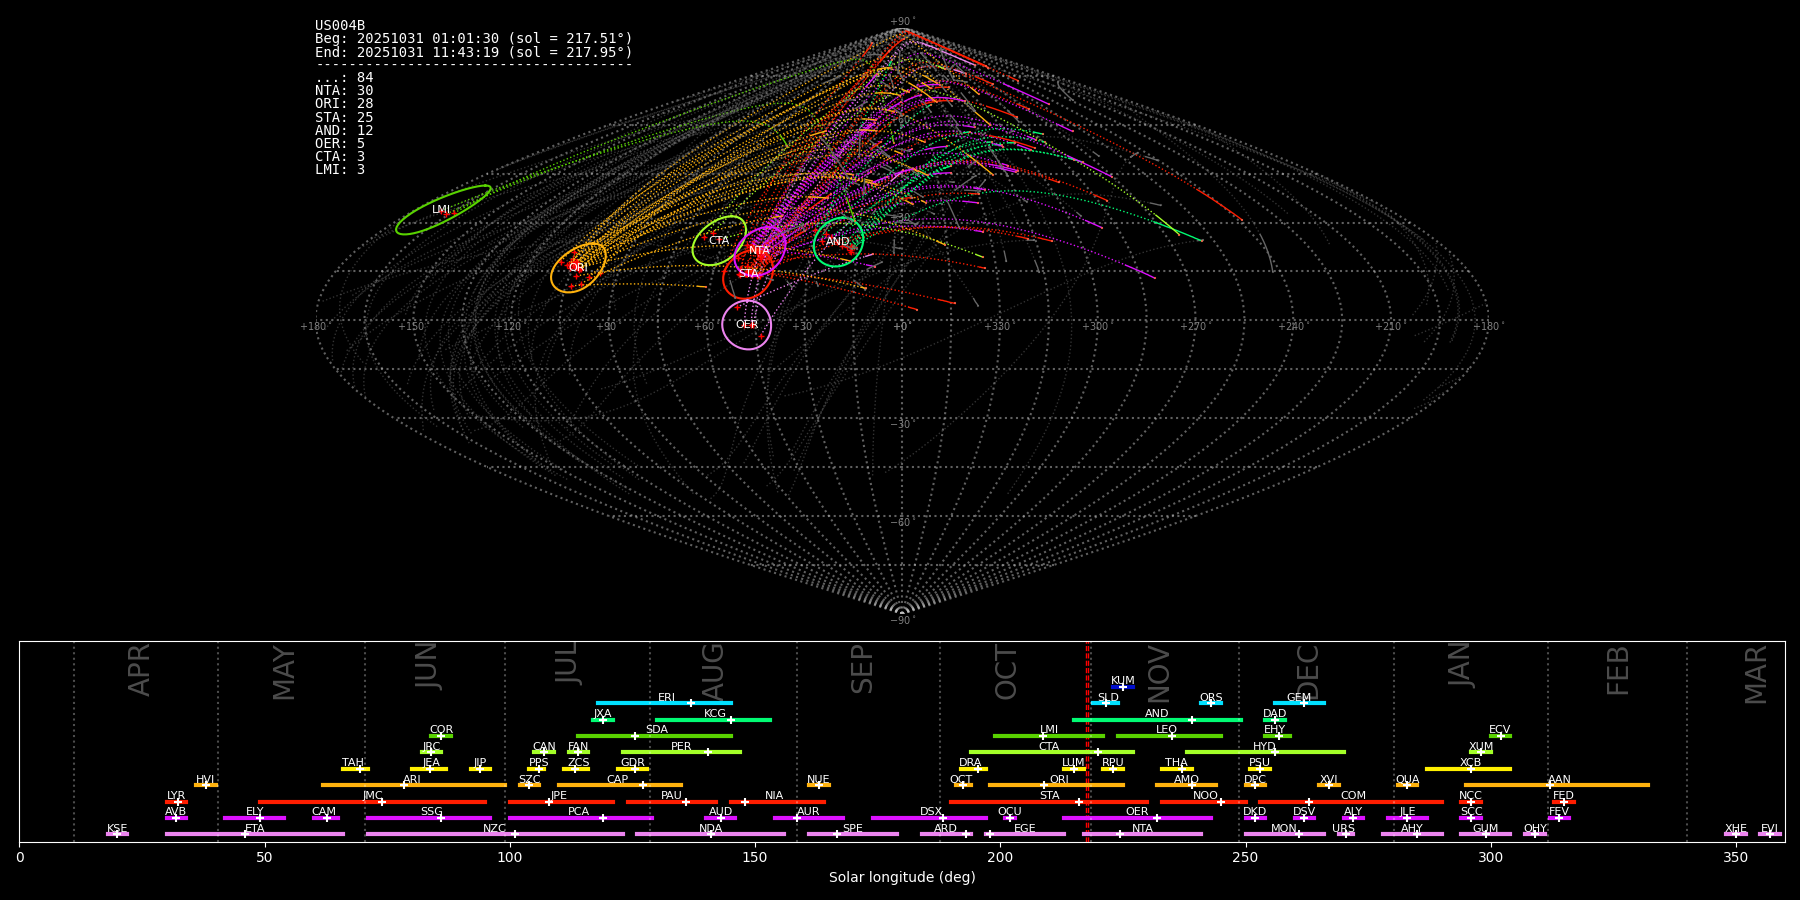Click the Solar longitude axis label
Viewport: 1800px width, 900px height.
coord(902,878)
